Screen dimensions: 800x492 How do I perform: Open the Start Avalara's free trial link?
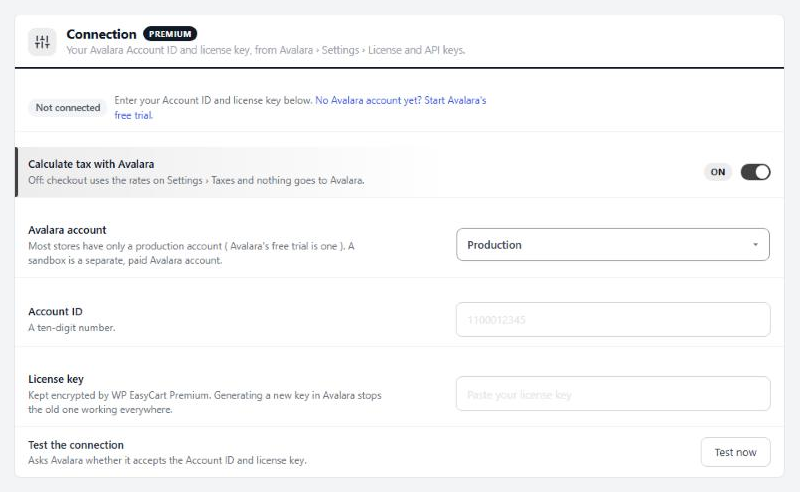[300, 108]
